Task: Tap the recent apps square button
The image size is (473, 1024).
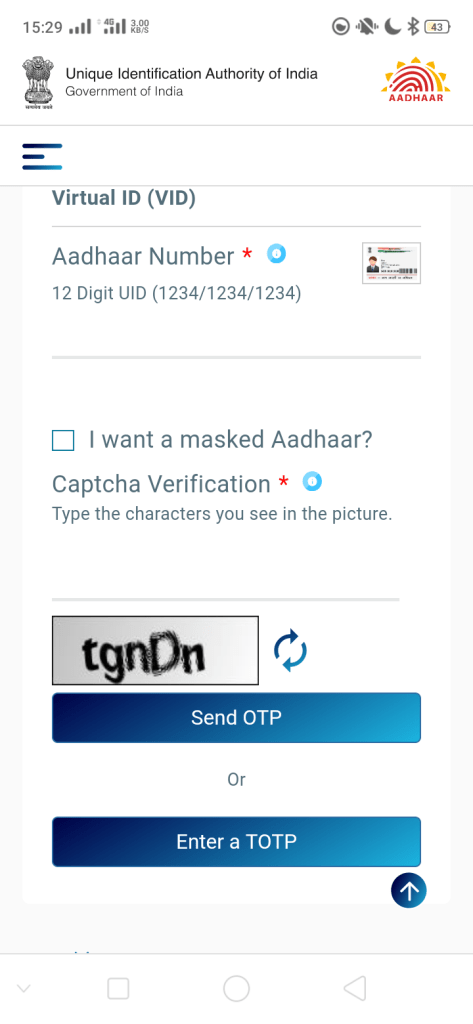Action: click(118, 988)
